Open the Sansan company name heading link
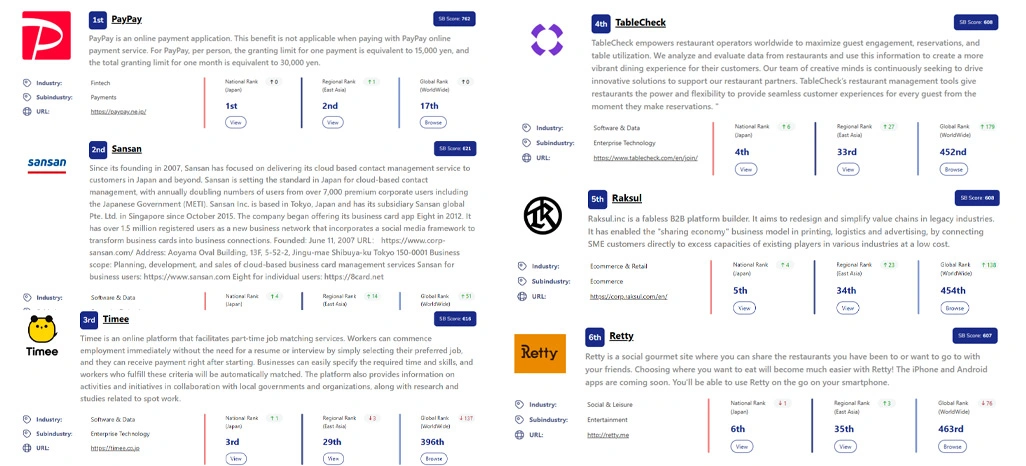This screenshot has height=466, width=1026. click(x=126, y=149)
